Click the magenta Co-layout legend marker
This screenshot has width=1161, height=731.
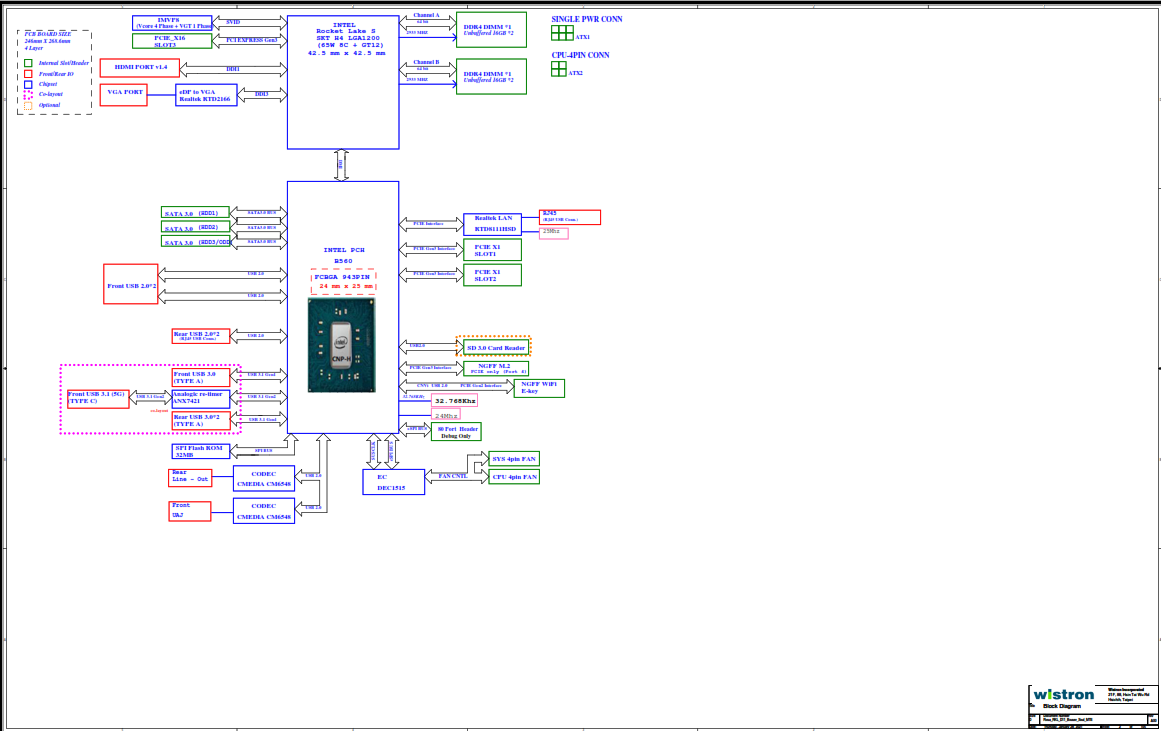point(28,95)
